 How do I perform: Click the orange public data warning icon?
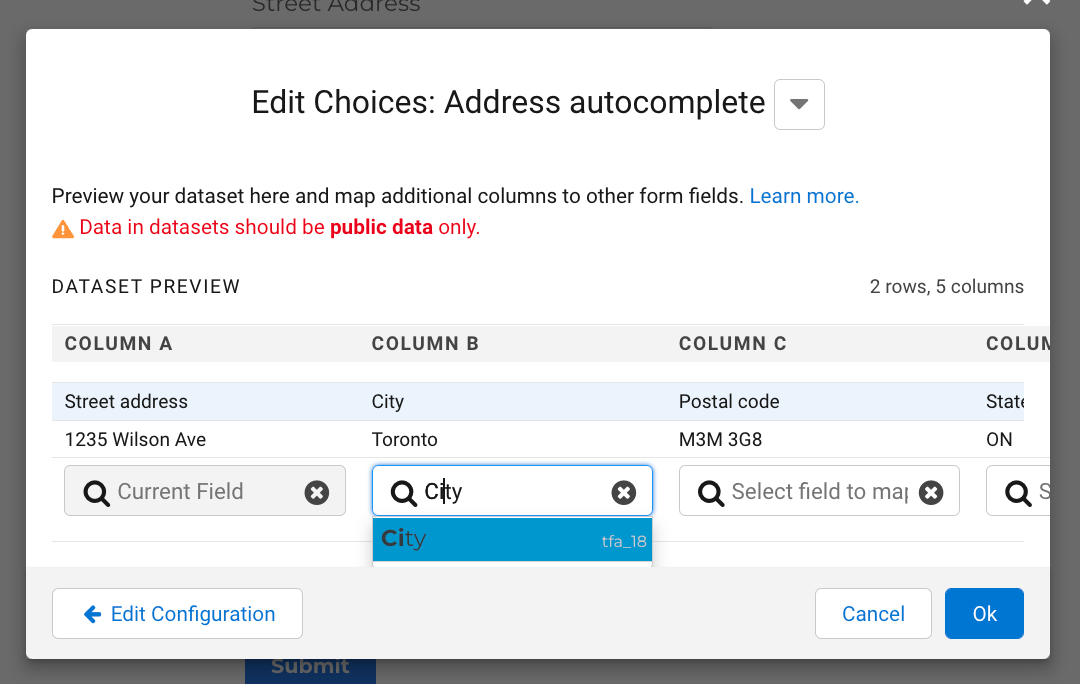63,229
